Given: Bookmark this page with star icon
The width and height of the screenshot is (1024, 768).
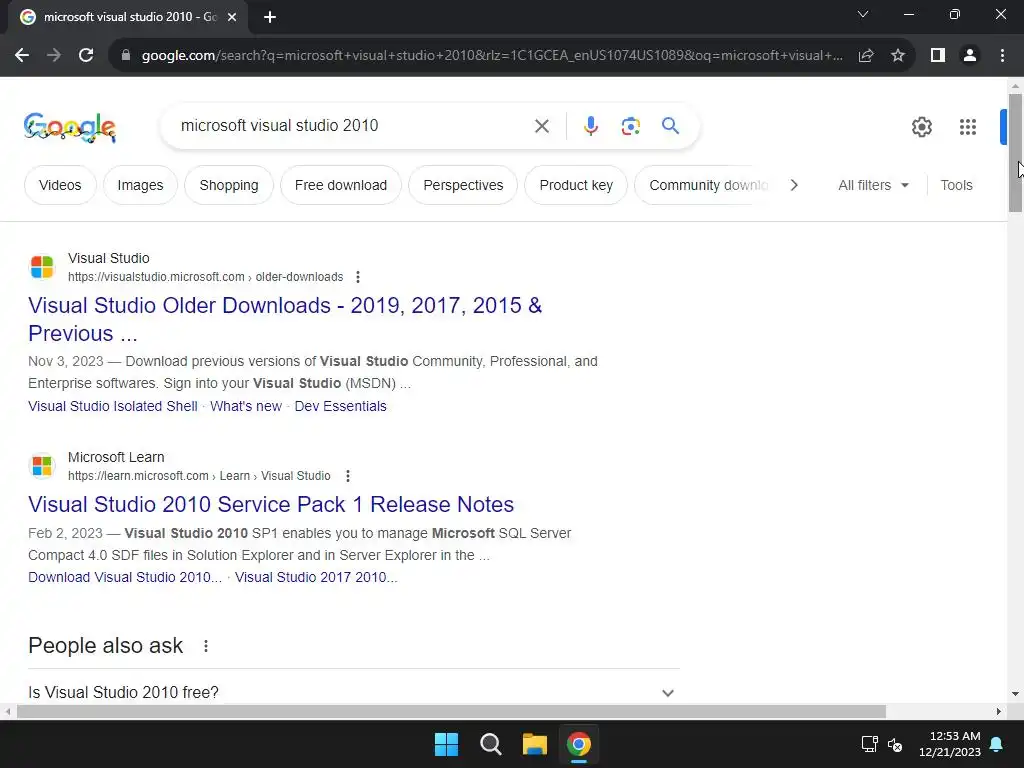Looking at the screenshot, I should coord(898,56).
